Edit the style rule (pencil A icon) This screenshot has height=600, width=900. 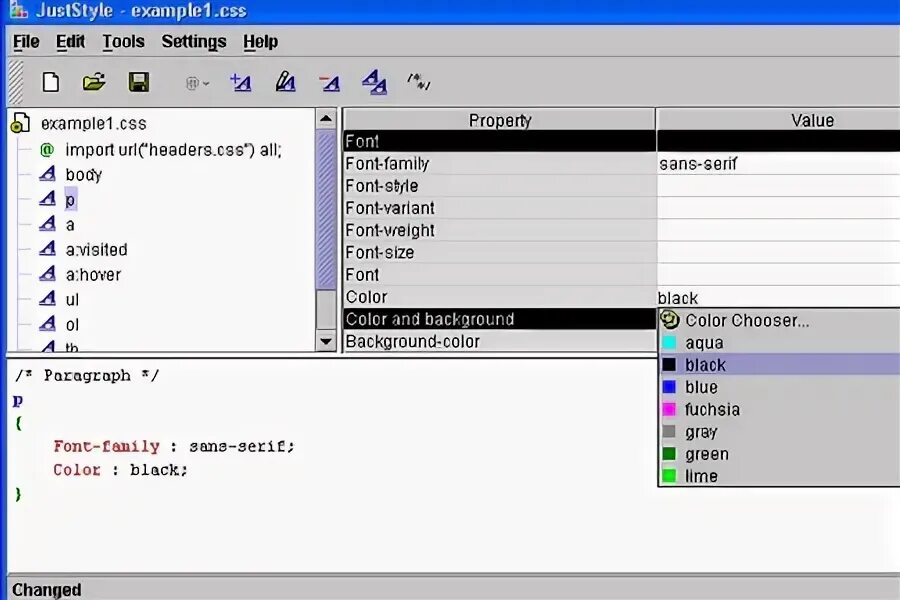click(285, 82)
